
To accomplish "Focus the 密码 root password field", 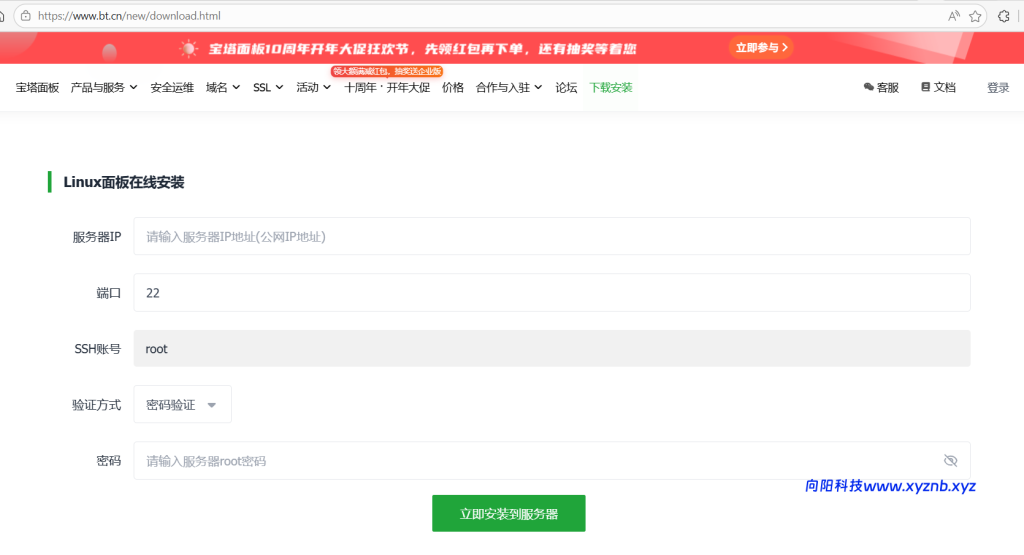I will (552, 461).
